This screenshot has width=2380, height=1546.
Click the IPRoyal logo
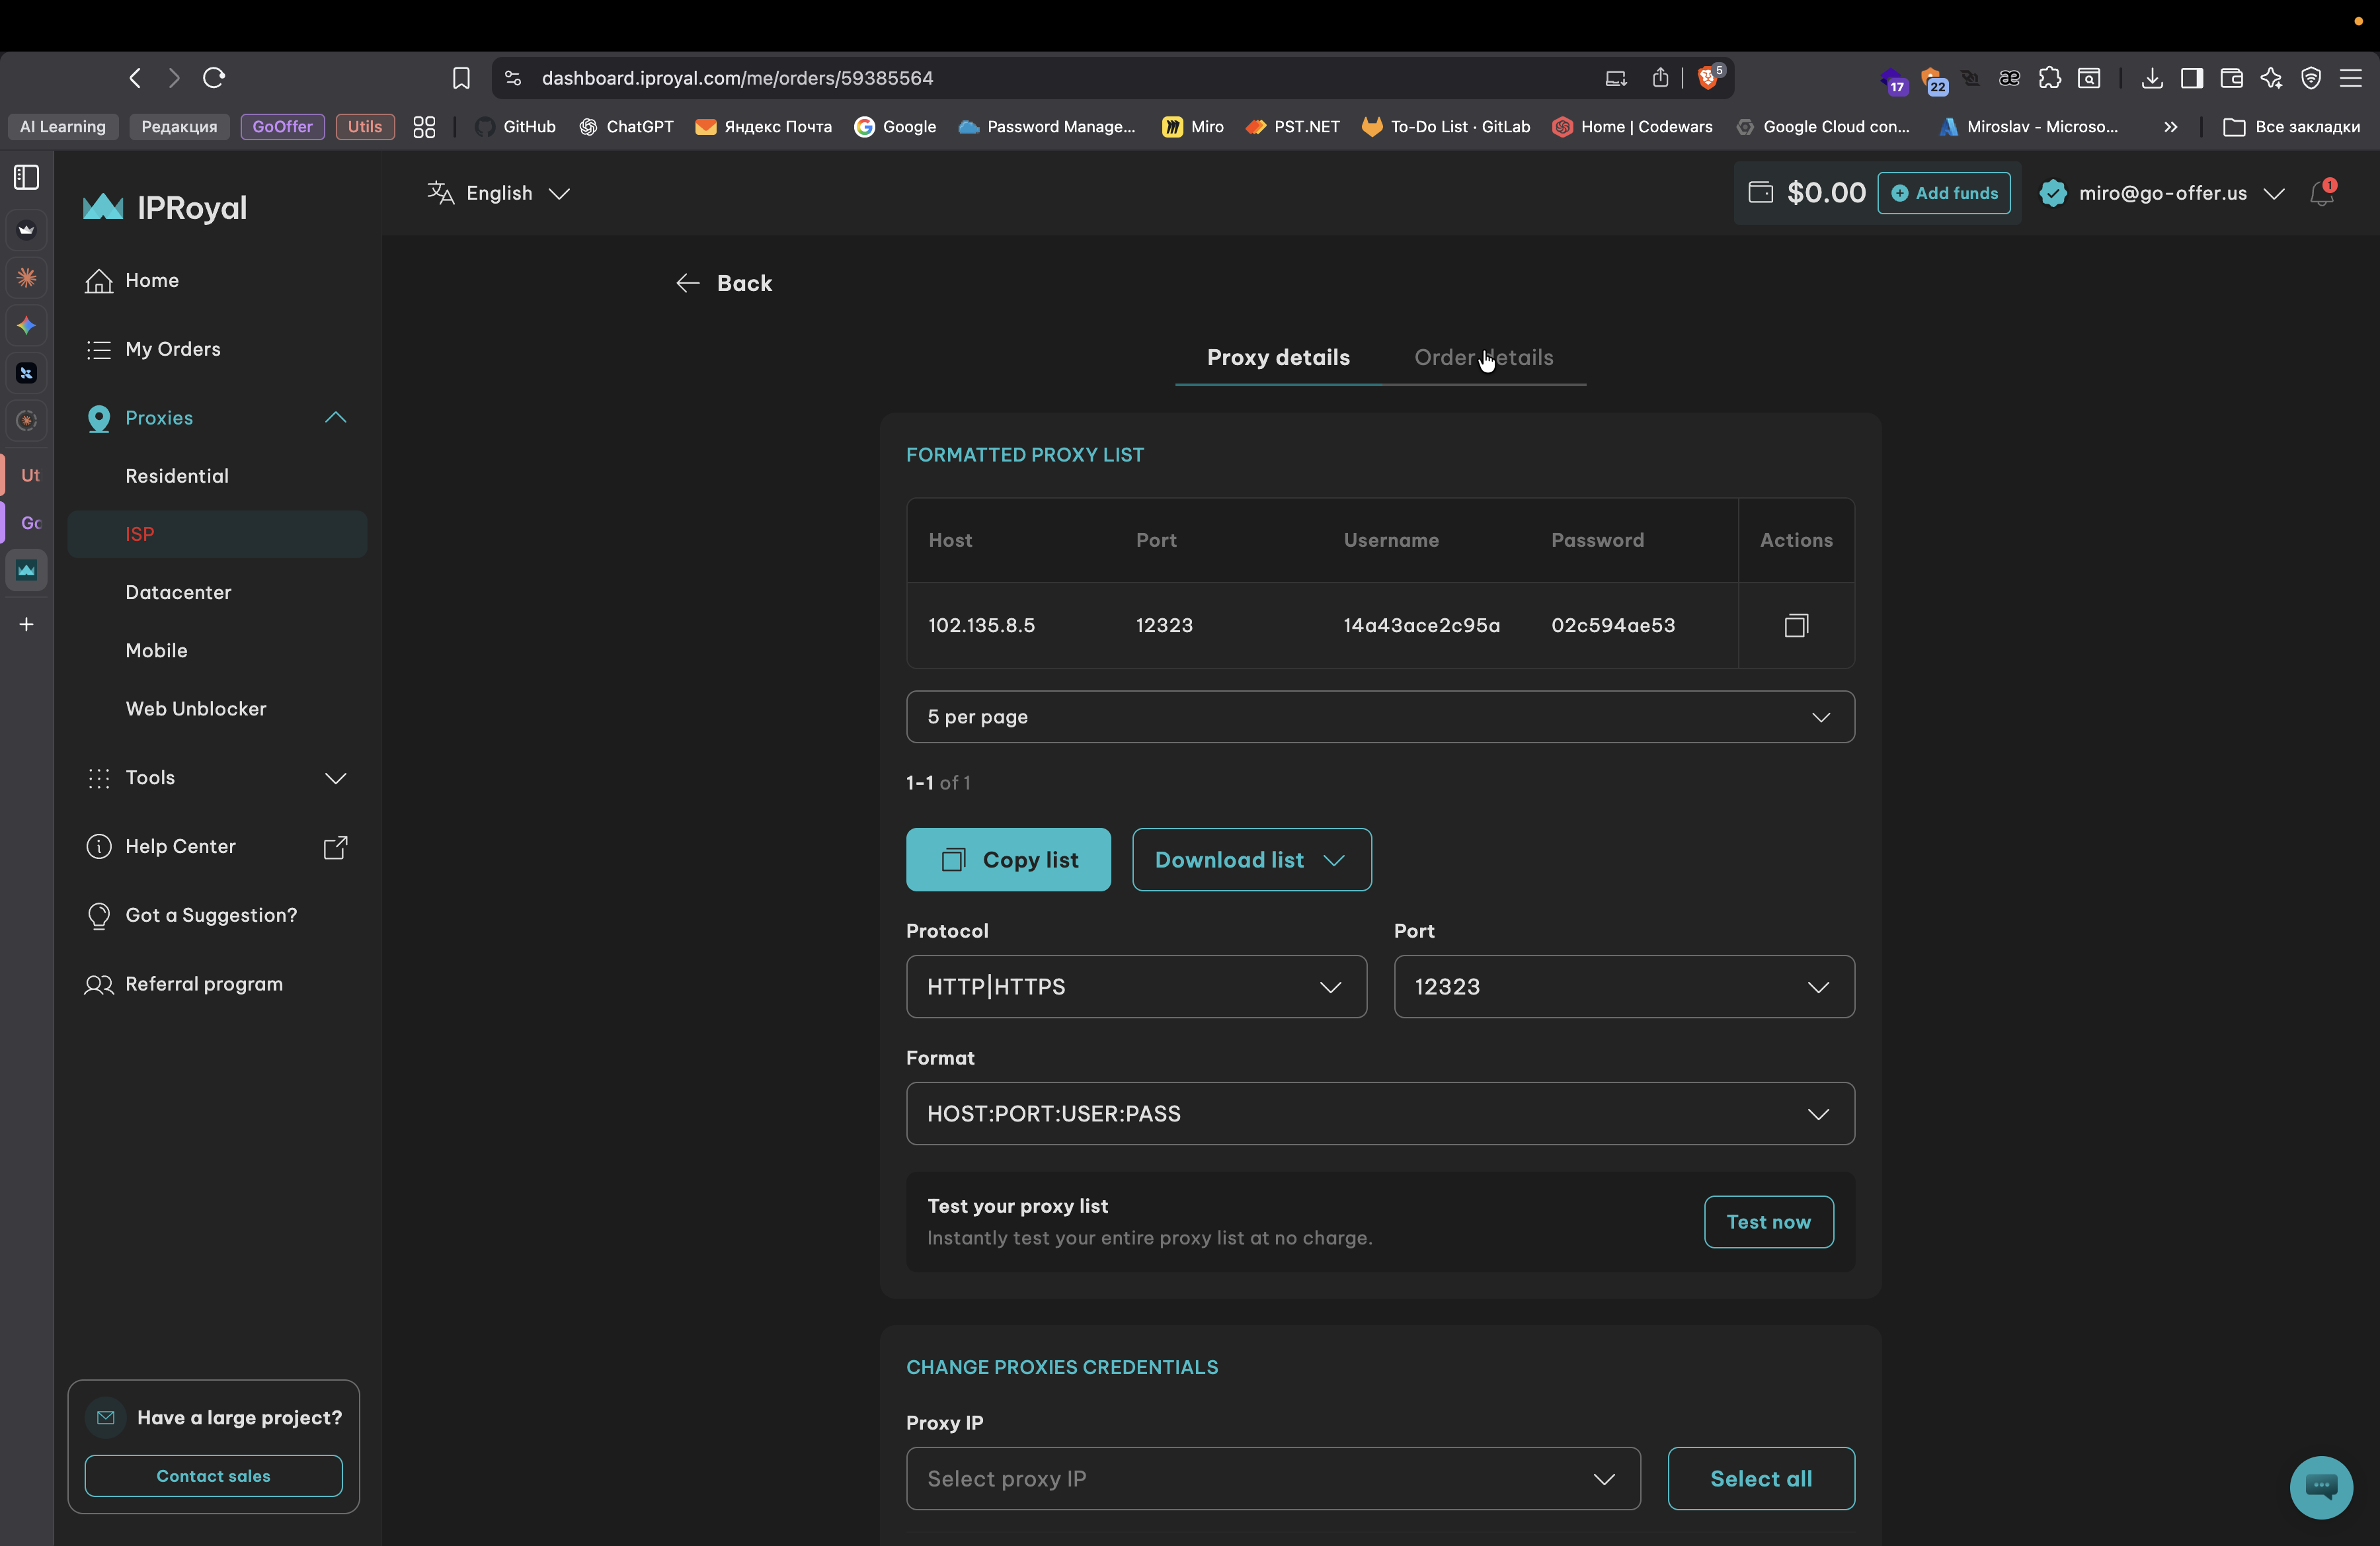pyautogui.click(x=165, y=207)
